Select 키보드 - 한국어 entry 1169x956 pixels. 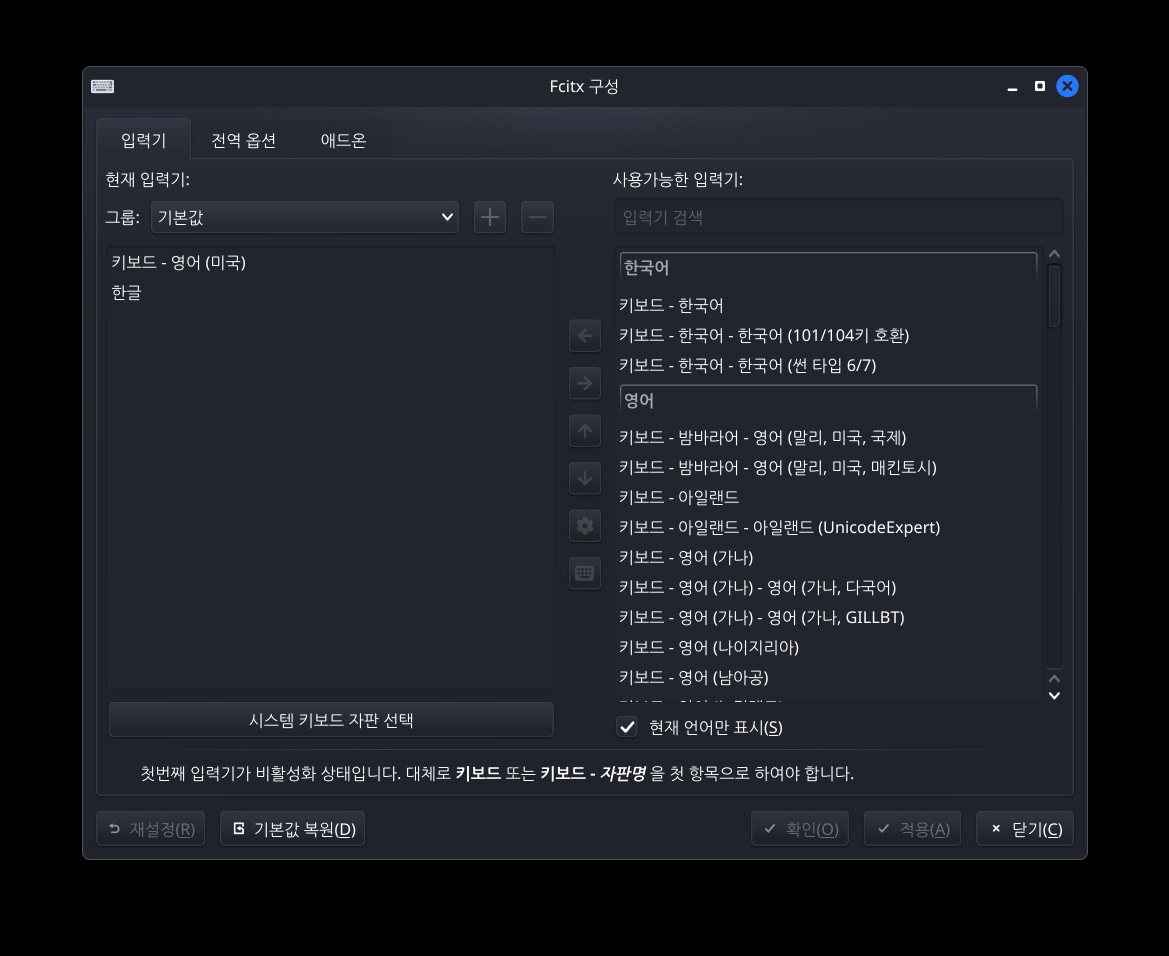(x=828, y=305)
